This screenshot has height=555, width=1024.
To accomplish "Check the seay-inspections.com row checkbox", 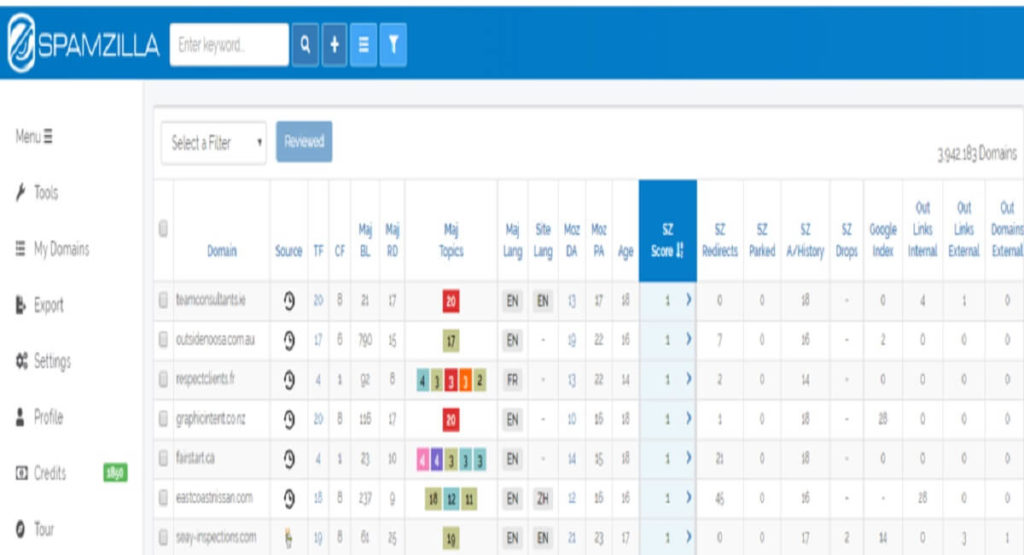I will click(163, 538).
